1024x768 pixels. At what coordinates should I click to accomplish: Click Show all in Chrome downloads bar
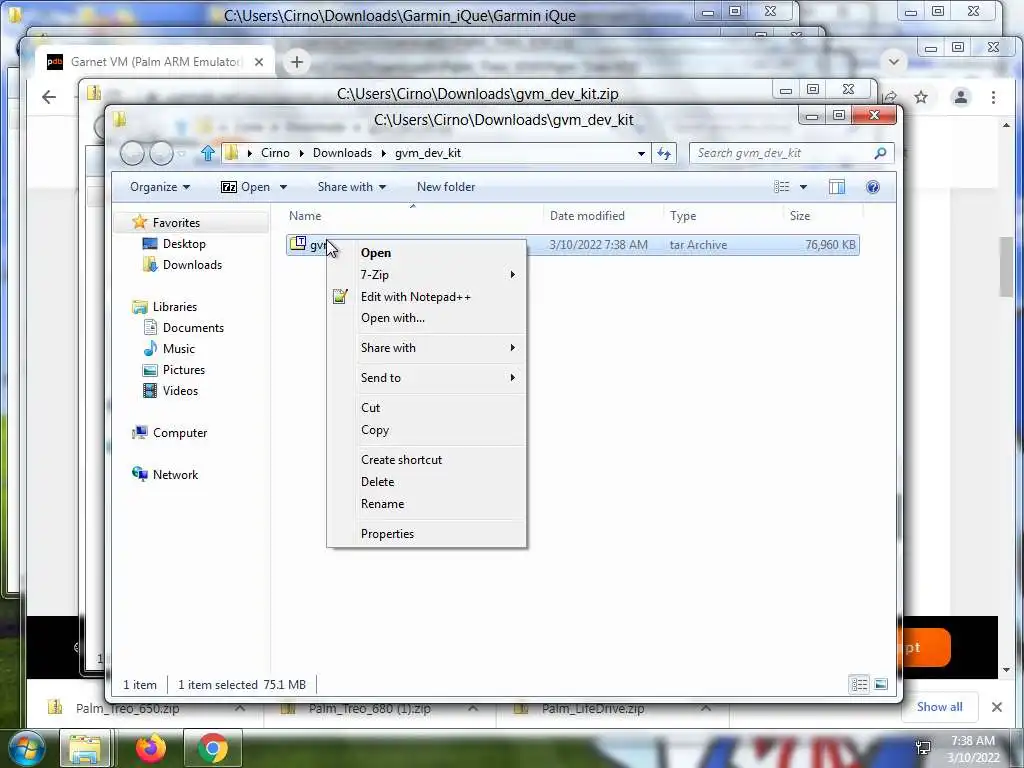pos(939,707)
